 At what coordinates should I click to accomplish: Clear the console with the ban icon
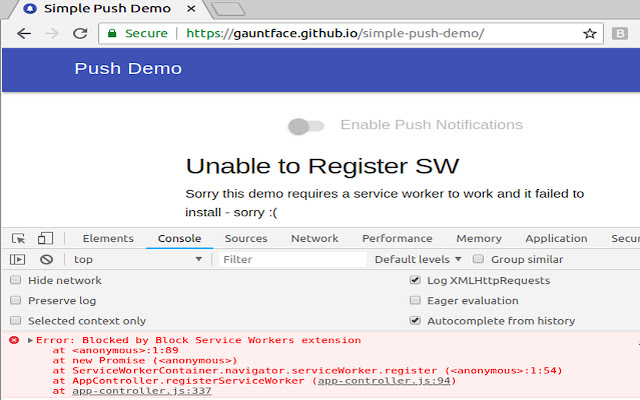(x=47, y=259)
